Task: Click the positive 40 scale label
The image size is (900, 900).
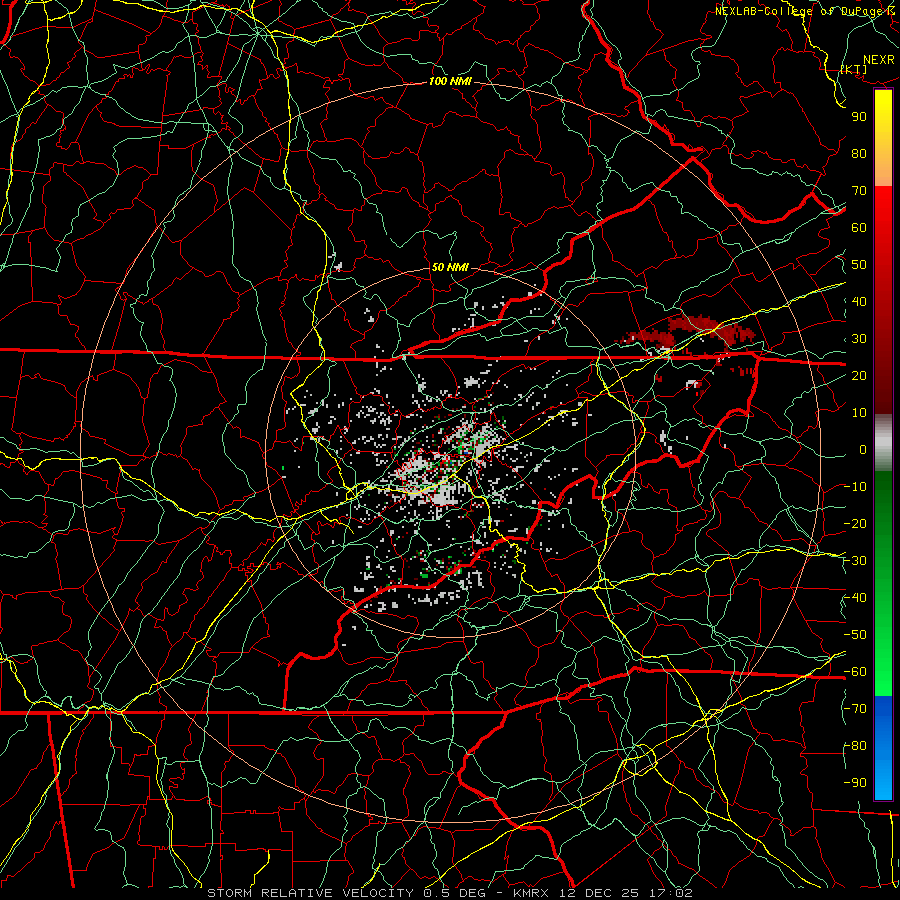Action: (859, 301)
